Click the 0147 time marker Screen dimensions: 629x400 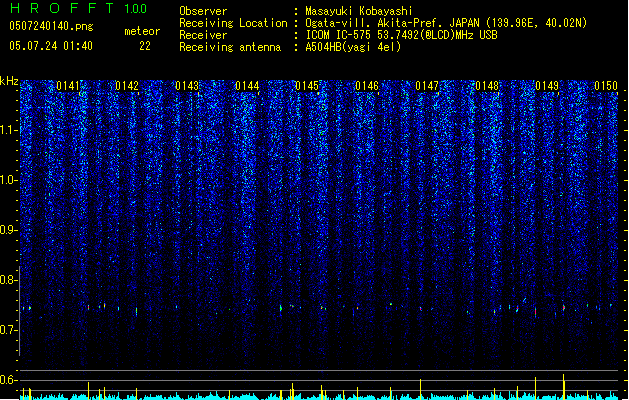pos(427,86)
